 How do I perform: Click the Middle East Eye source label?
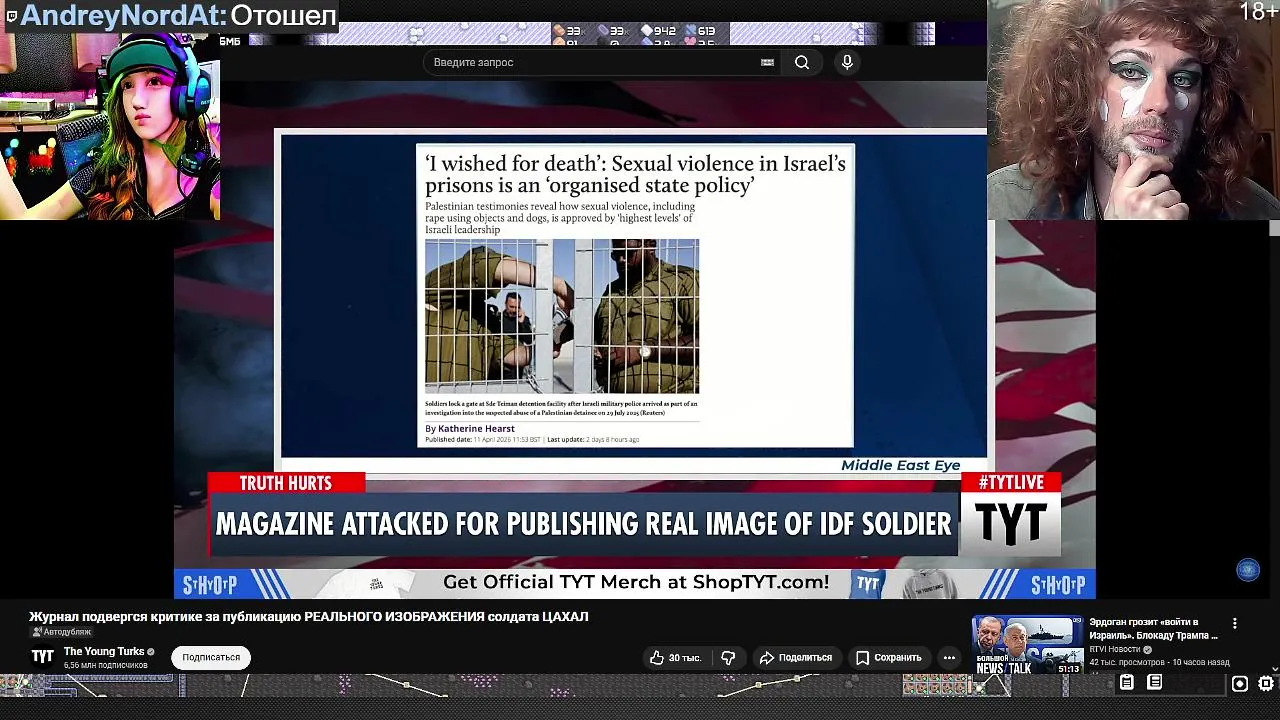(900, 465)
